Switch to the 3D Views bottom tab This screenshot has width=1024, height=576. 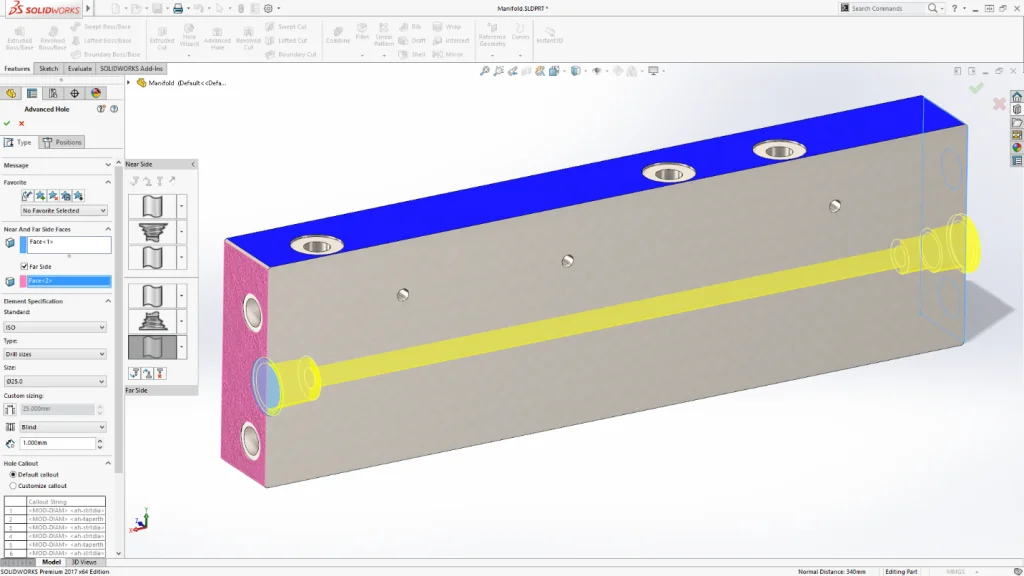[84, 562]
